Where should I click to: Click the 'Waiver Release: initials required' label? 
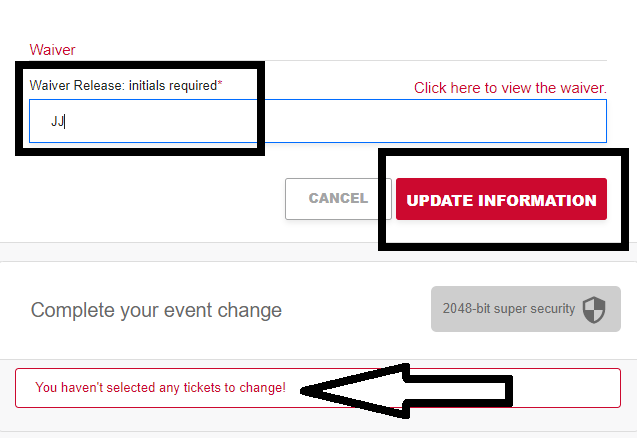click(123, 85)
